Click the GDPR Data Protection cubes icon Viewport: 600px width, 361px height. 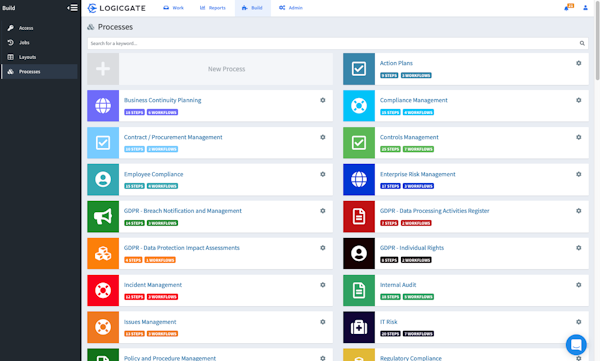click(103, 253)
